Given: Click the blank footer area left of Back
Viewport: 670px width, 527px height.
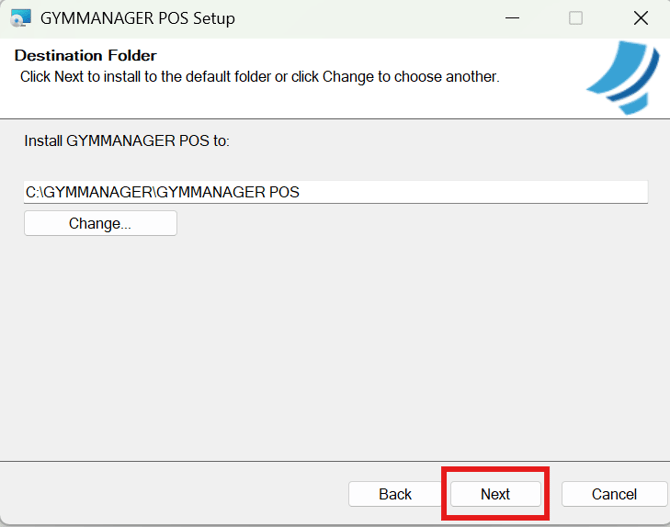Looking at the screenshot, I should (170, 494).
